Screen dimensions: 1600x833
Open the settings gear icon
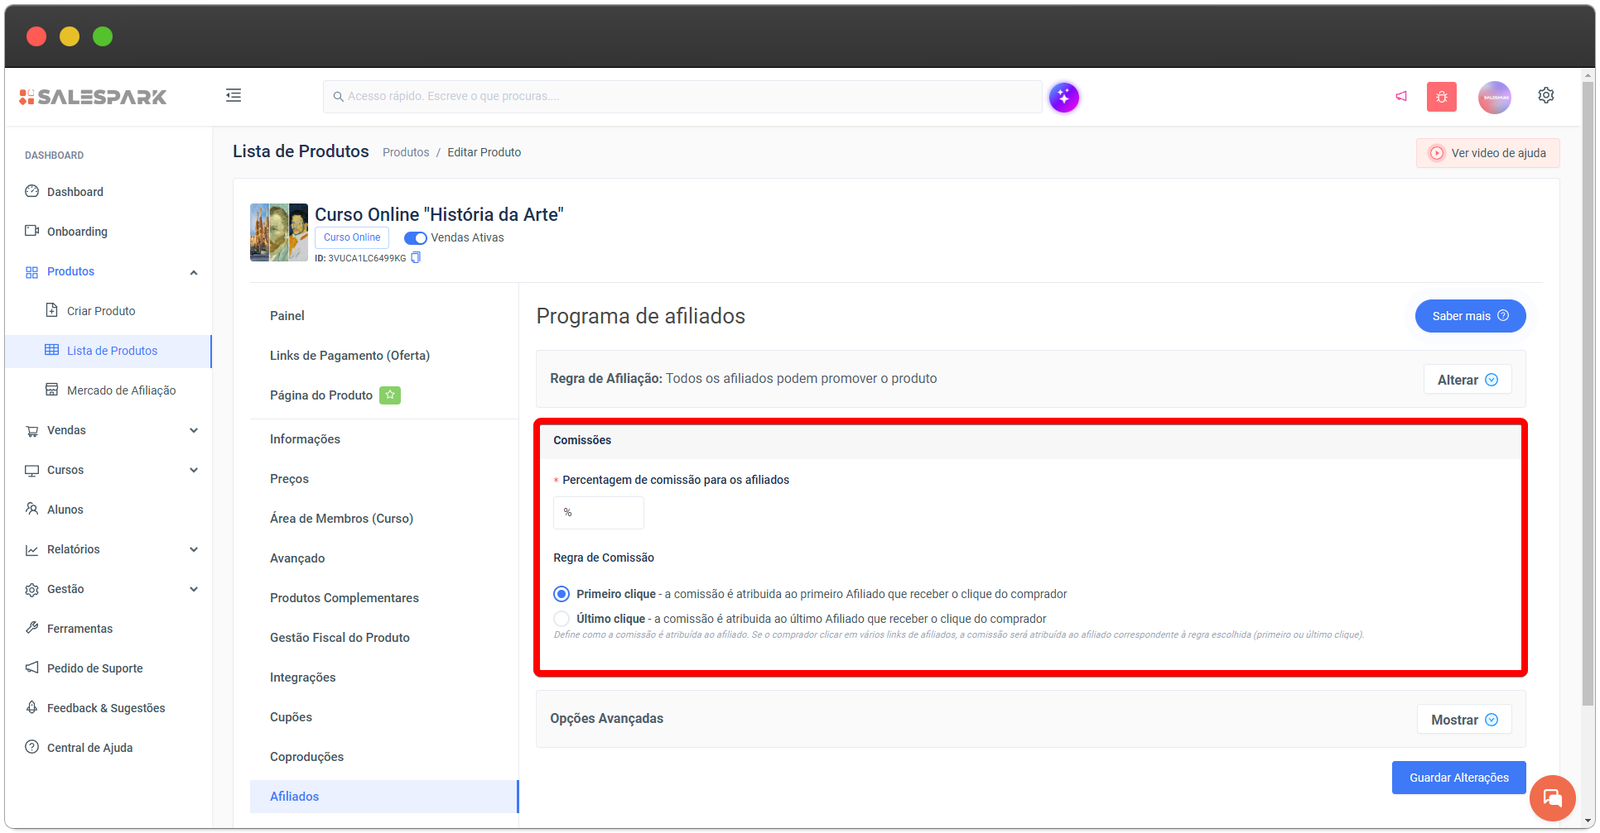coord(1545,96)
